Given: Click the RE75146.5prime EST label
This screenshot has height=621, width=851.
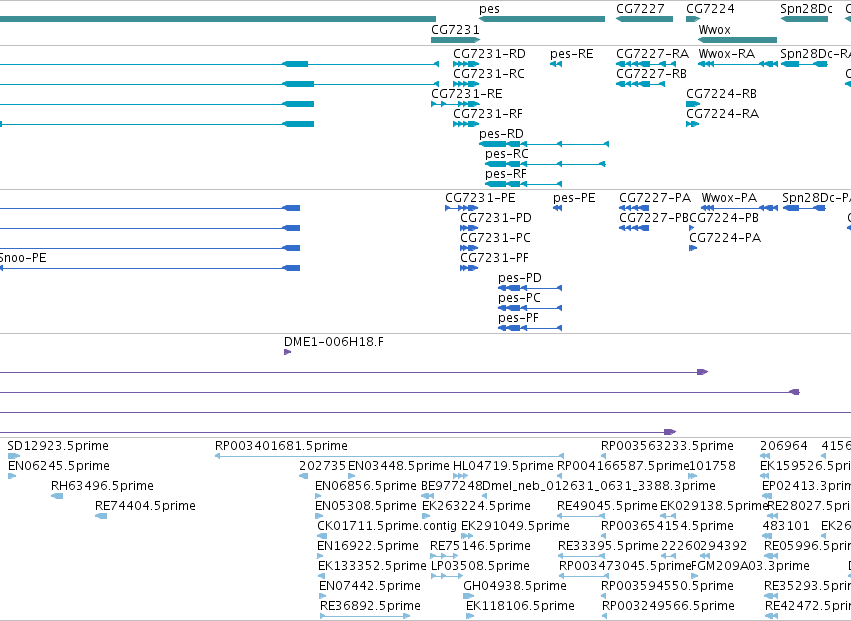Looking at the screenshot, I should [x=480, y=546].
